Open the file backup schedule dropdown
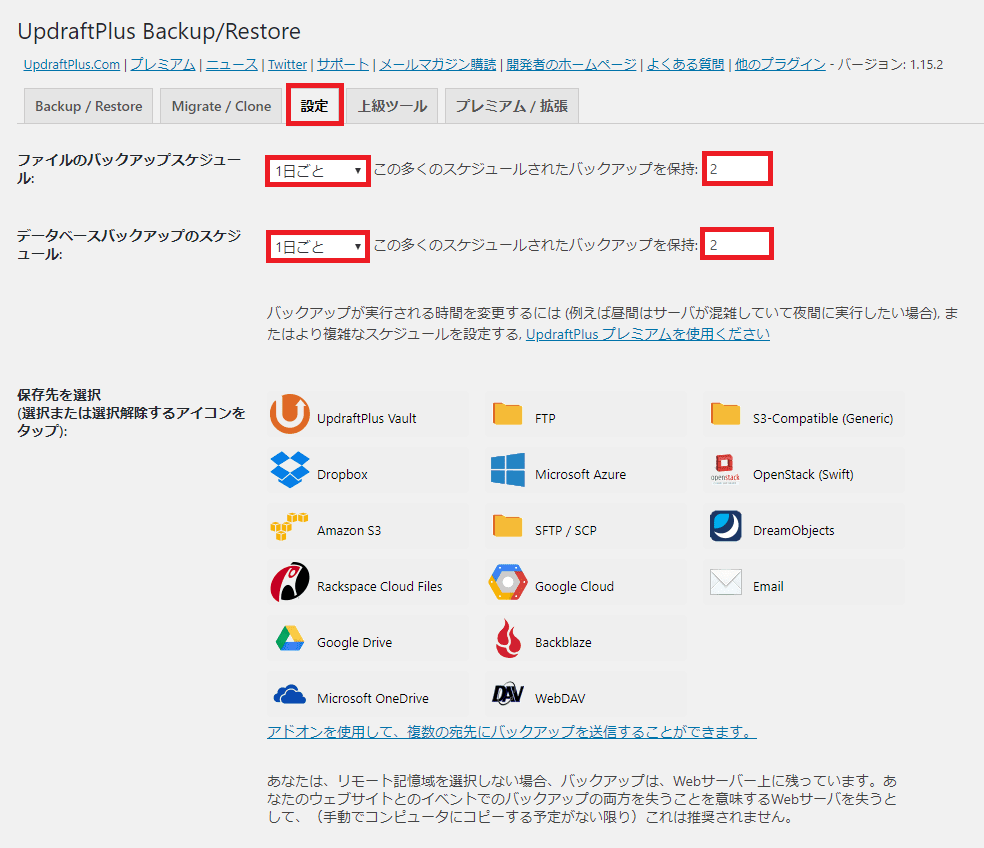Viewport: 984px width, 848px height. [x=317, y=169]
